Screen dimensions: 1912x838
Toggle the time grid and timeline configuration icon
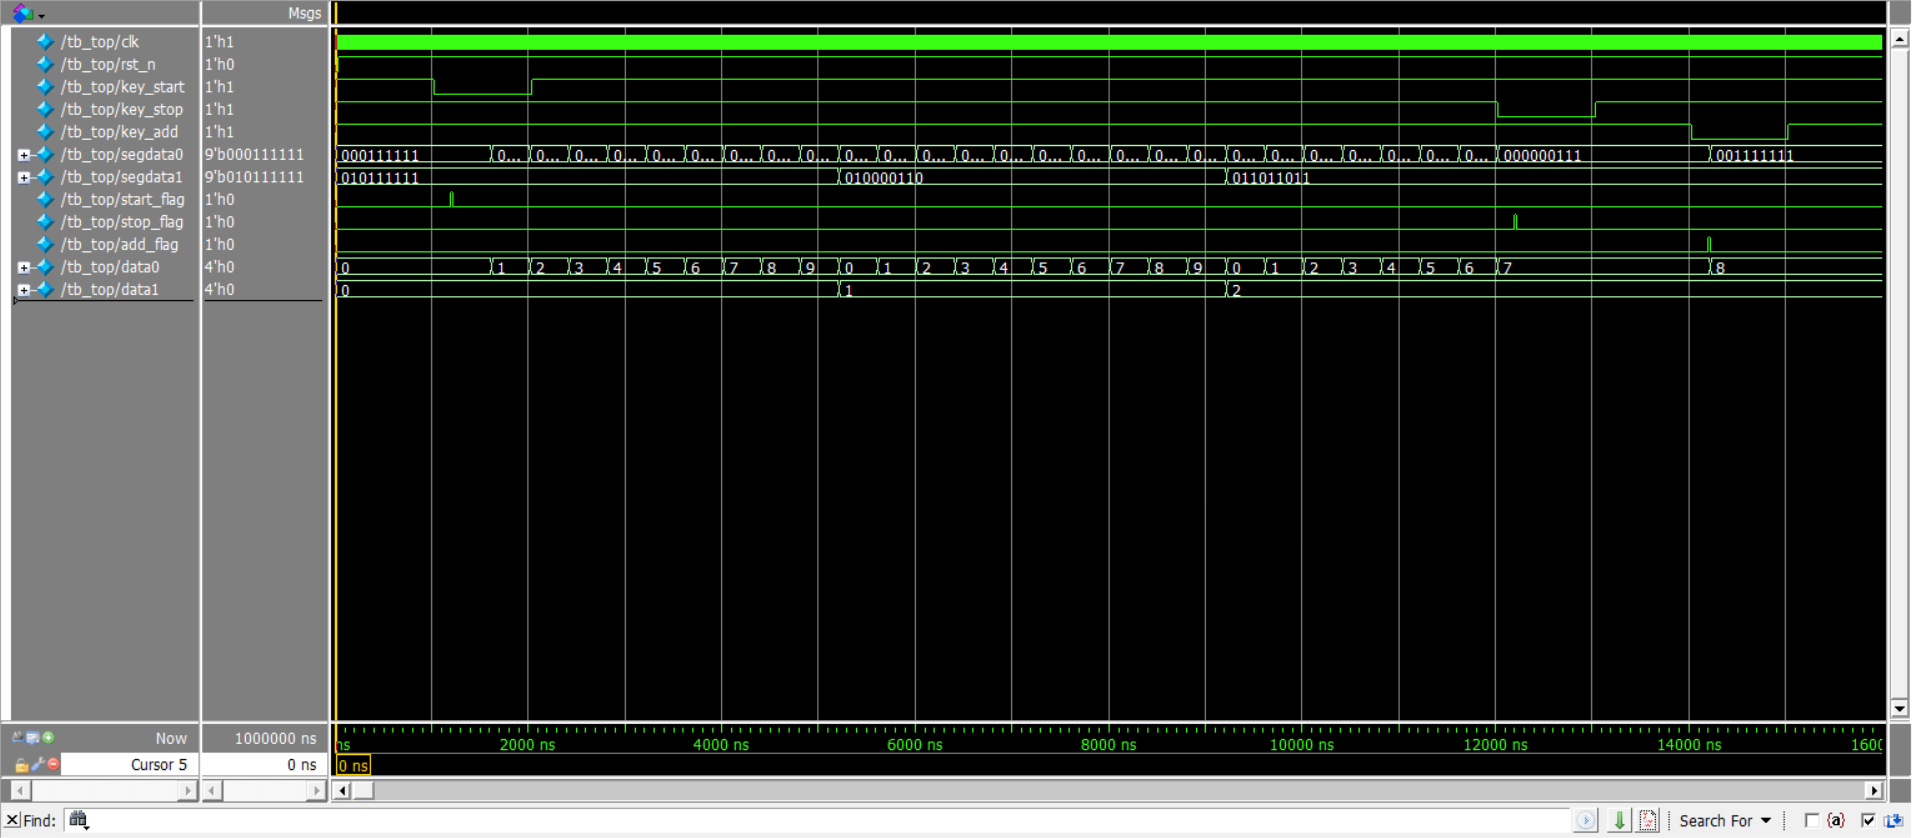pyautogui.click(x=17, y=737)
